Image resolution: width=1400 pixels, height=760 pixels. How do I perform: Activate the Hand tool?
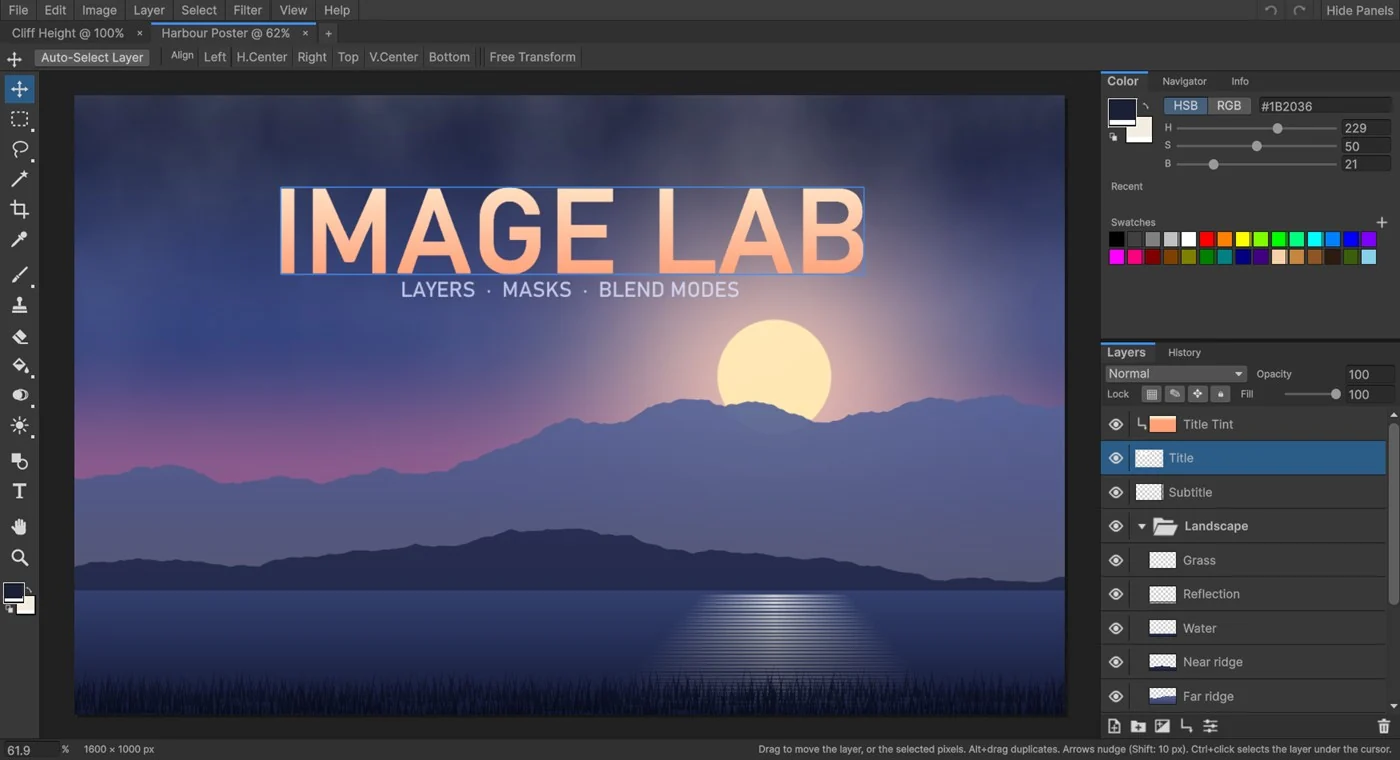(x=19, y=527)
